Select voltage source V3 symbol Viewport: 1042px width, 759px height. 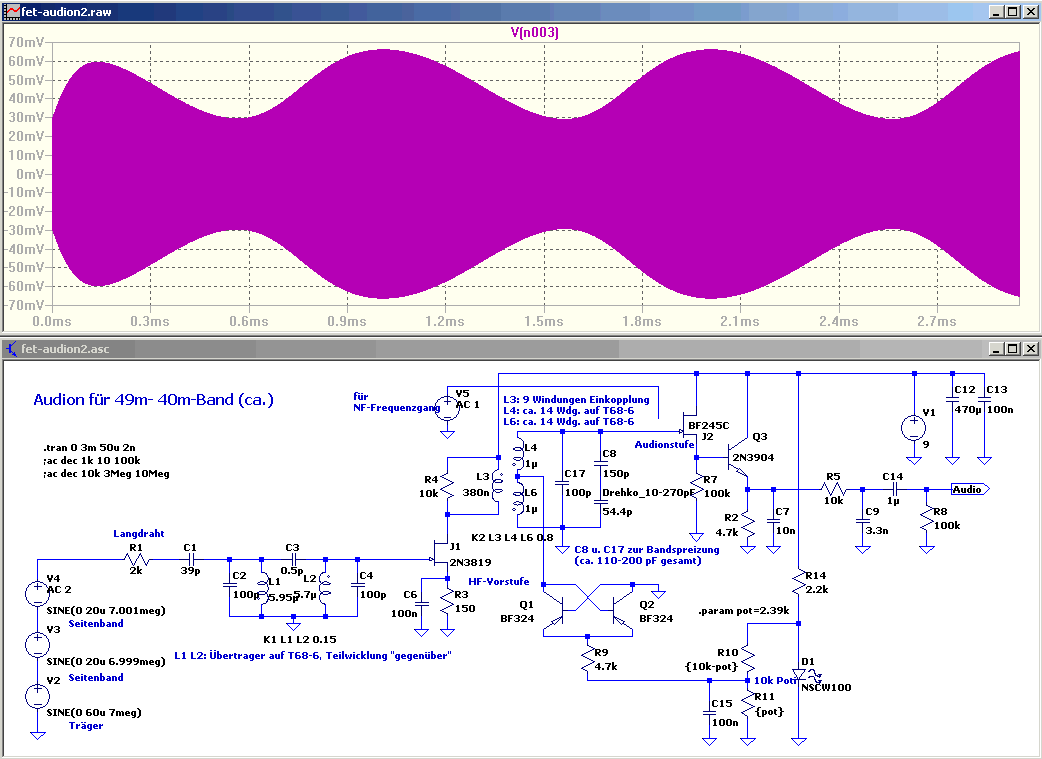click(37, 645)
